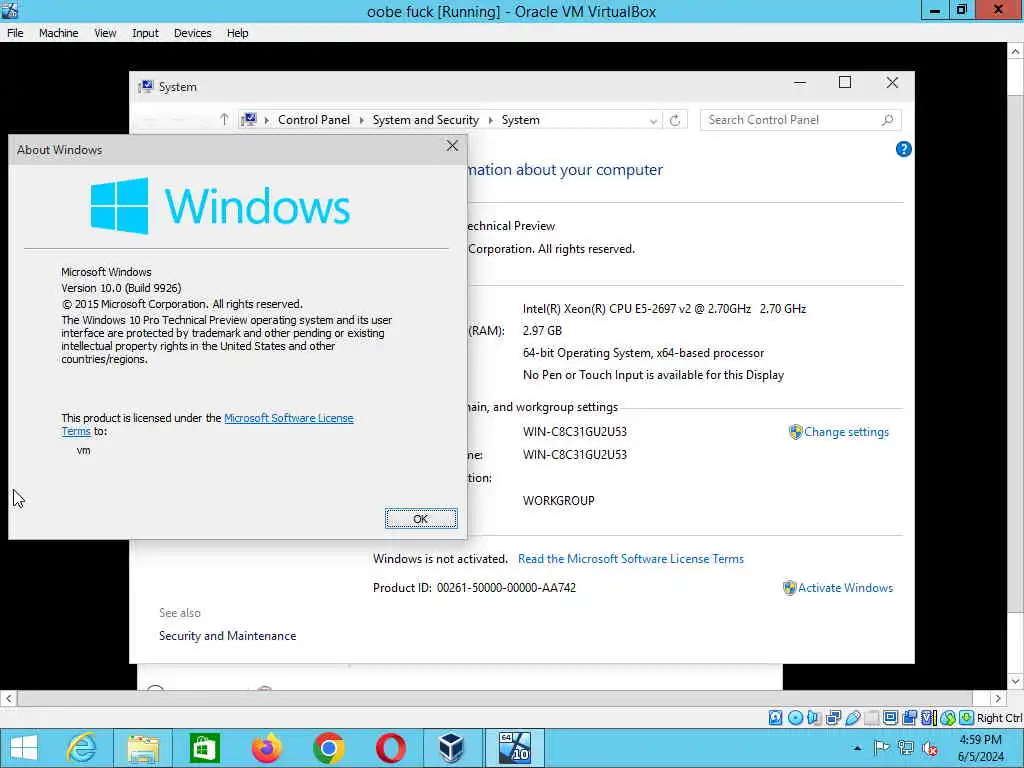Click the Product ID 00261-50000-00000-AA742 text
1024x768 pixels.
(474, 588)
